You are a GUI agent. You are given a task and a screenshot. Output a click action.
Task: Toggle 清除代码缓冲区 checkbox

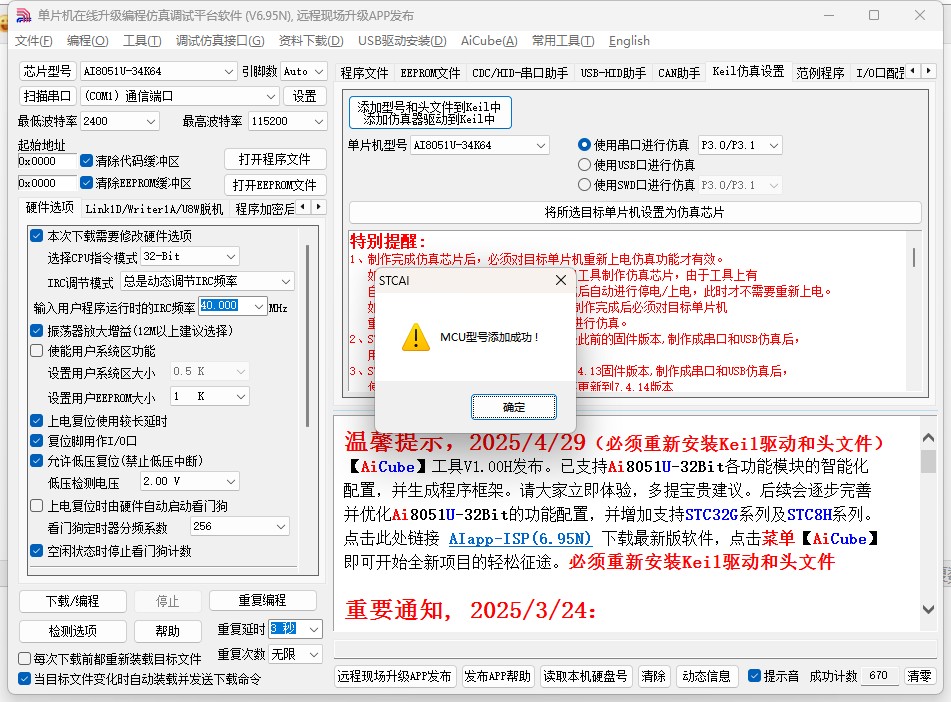click(86, 161)
